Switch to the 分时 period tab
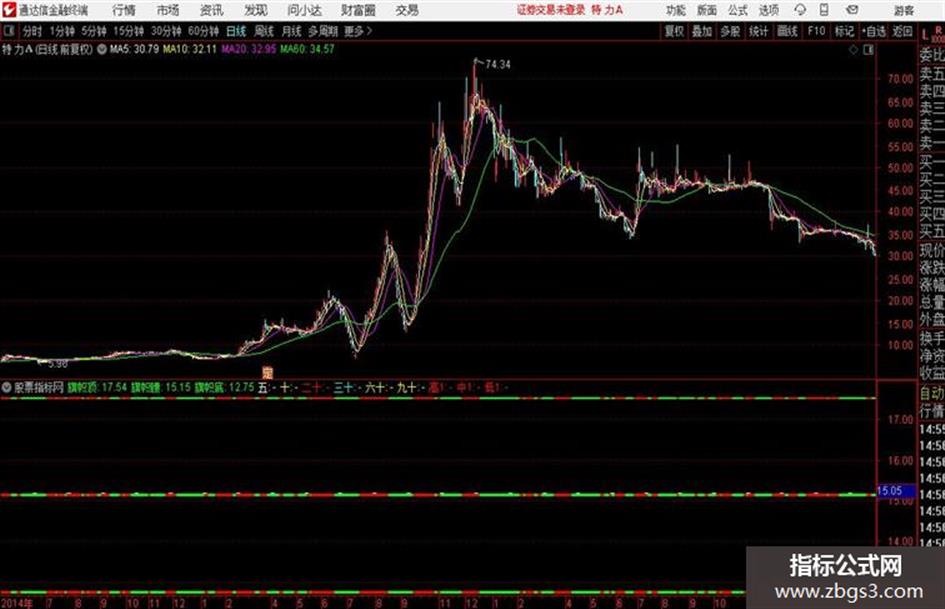This screenshot has height=609, width=945. coord(33,31)
